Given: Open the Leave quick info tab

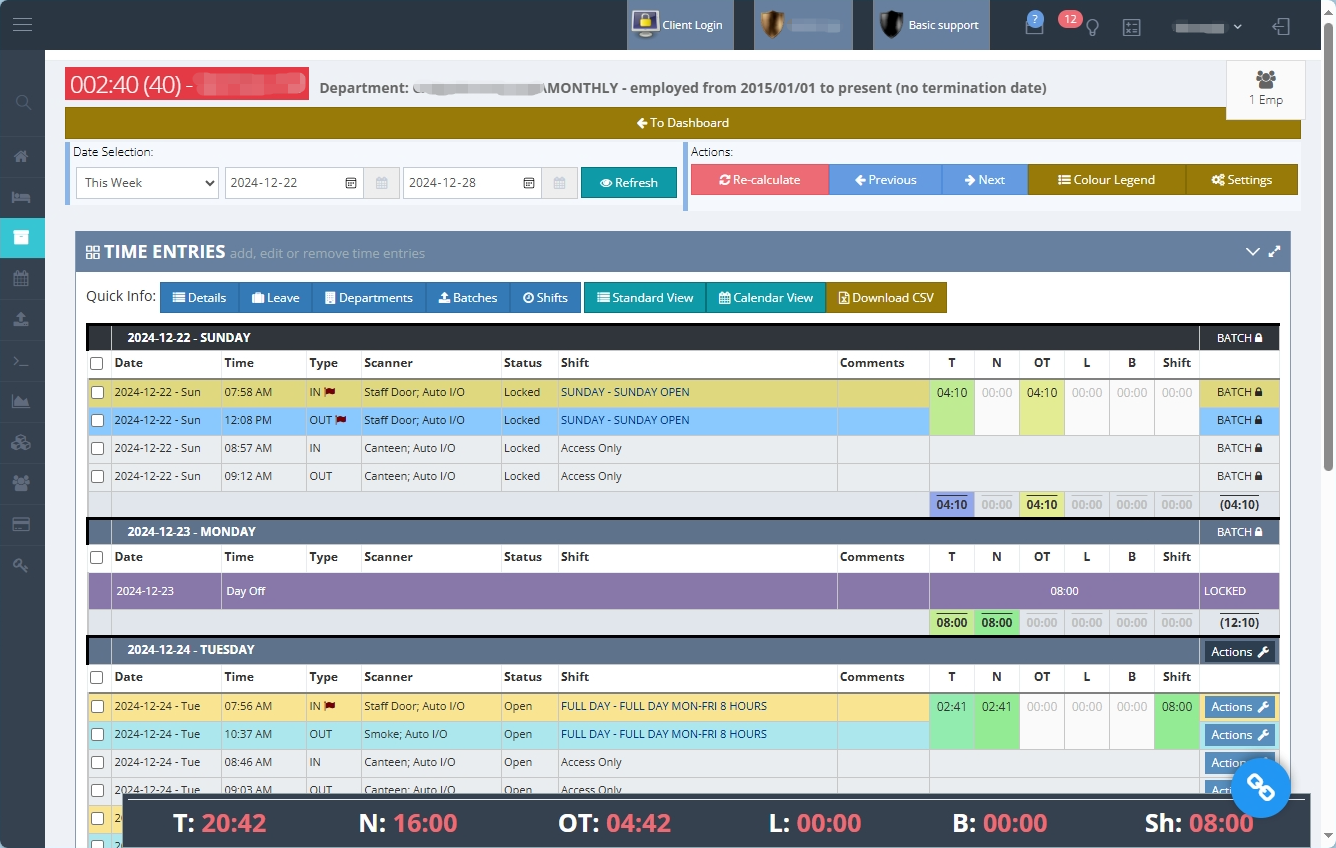Looking at the screenshot, I should pos(275,298).
